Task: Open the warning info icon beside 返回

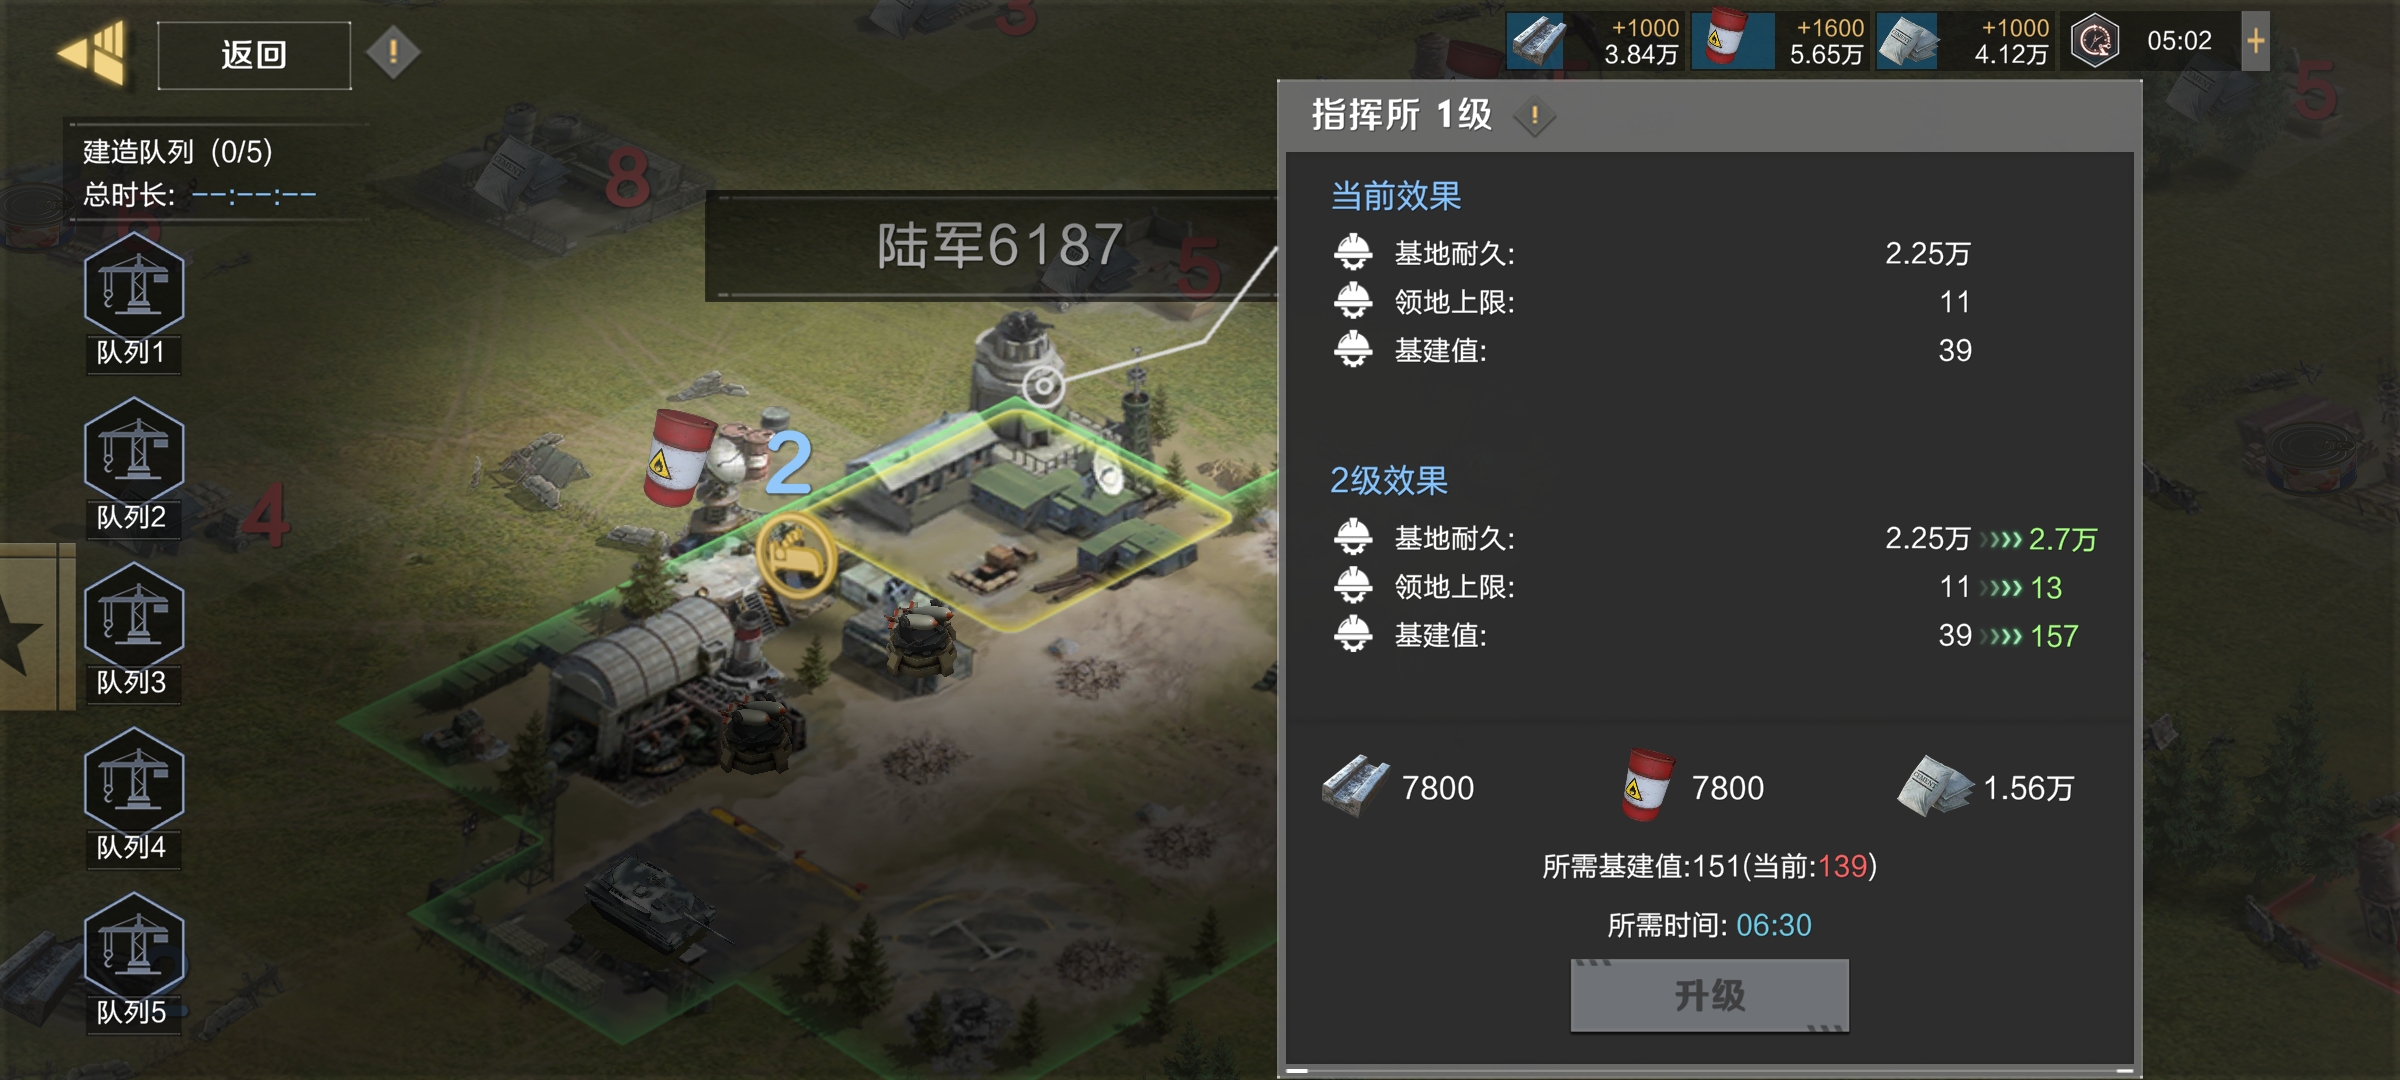Action: (393, 51)
